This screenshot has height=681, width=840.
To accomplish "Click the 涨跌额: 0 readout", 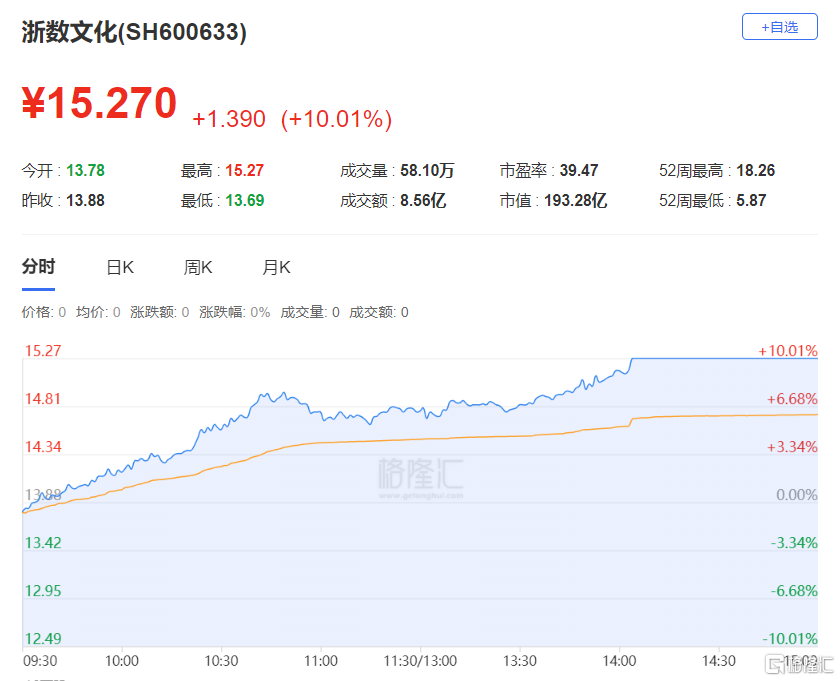I will (x=160, y=312).
